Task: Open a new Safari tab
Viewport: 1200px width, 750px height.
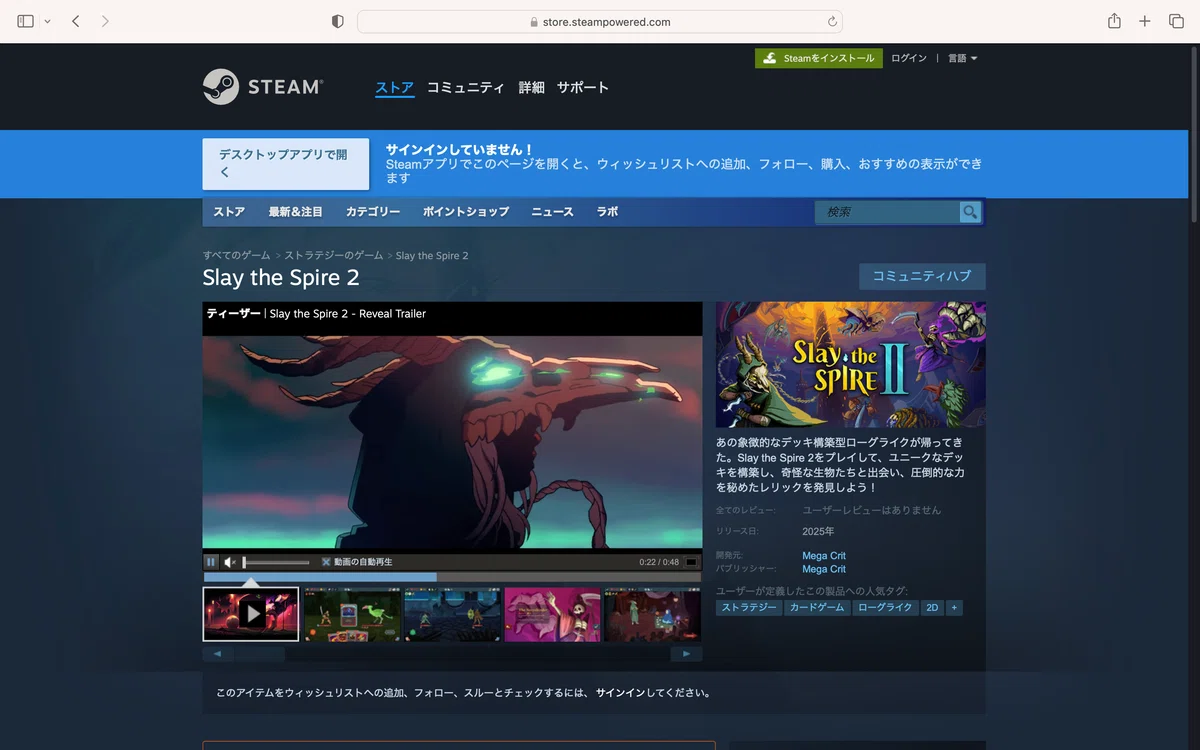Action: coord(1145,21)
